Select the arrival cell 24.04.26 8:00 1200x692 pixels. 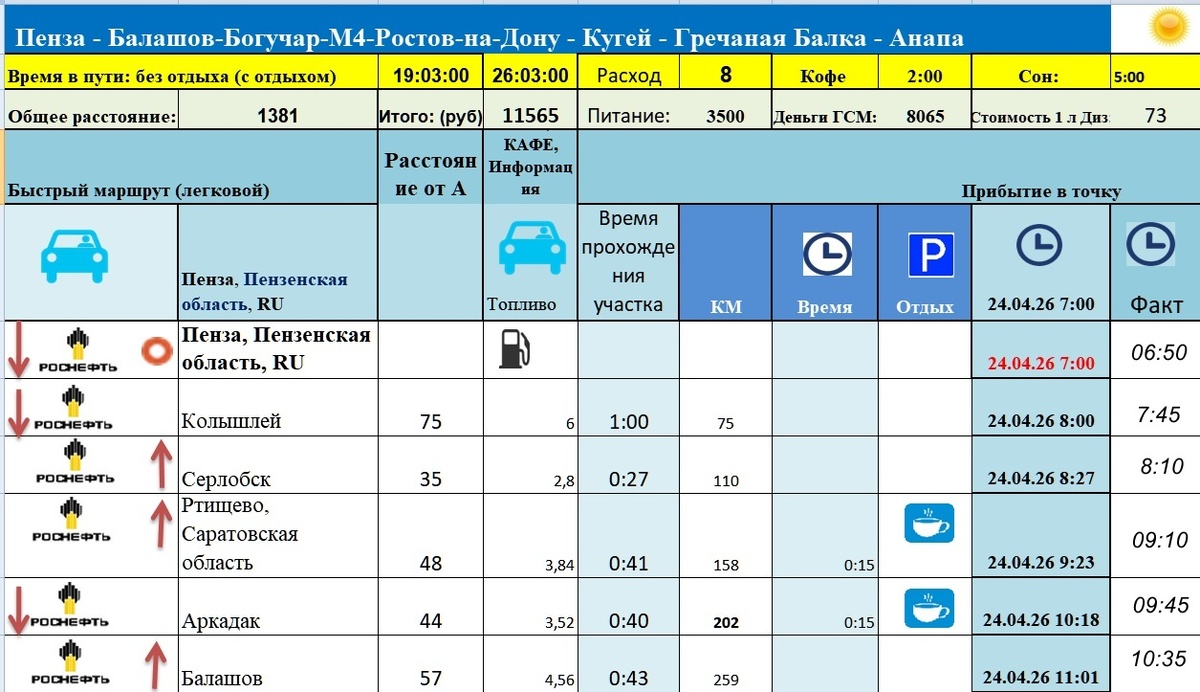click(1041, 408)
